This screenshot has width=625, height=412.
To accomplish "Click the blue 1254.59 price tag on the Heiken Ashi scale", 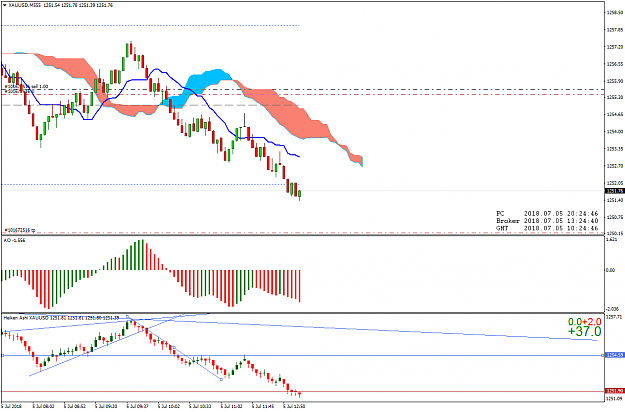I will click(614, 355).
